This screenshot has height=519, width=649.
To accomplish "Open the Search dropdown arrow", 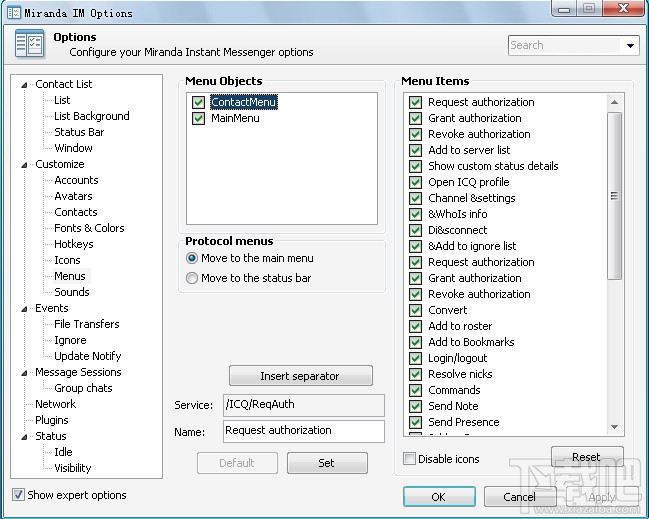I will (630, 46).
